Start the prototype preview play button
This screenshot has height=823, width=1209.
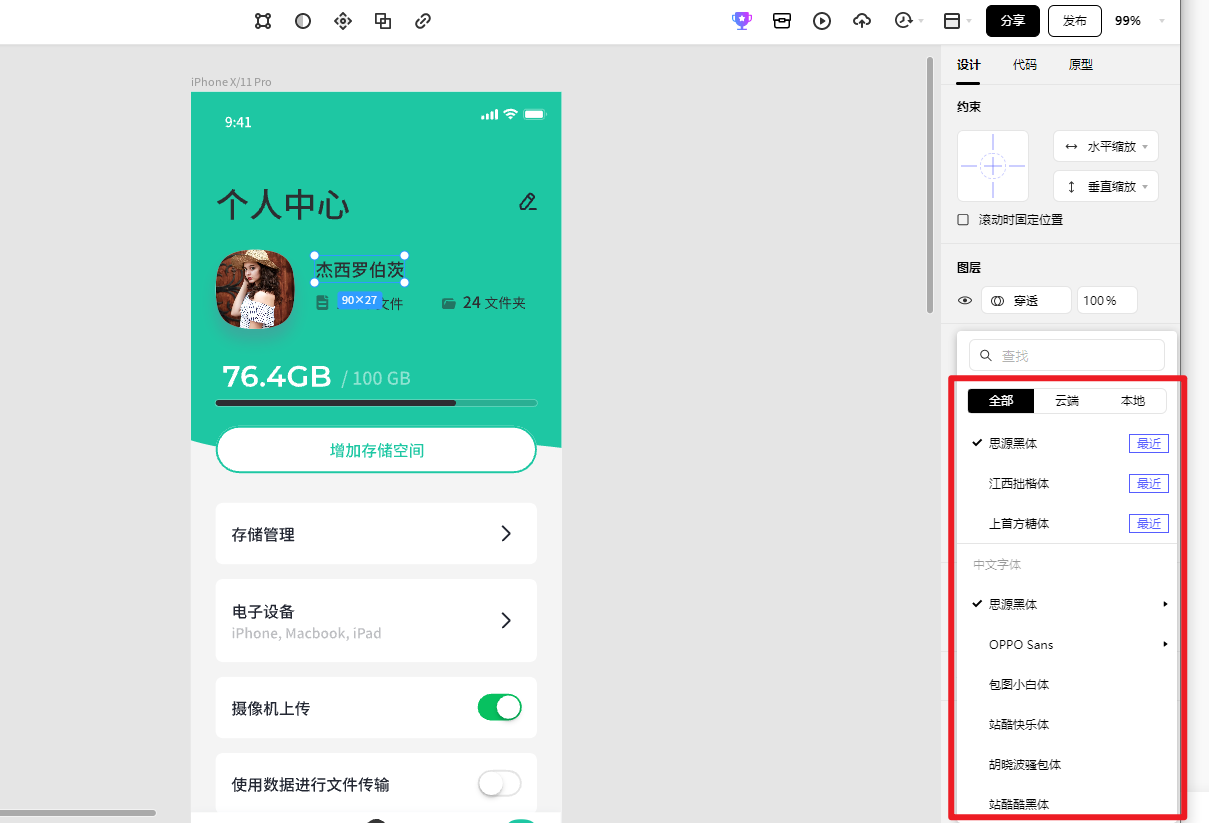pyautogui.click(x=822, y=21)
